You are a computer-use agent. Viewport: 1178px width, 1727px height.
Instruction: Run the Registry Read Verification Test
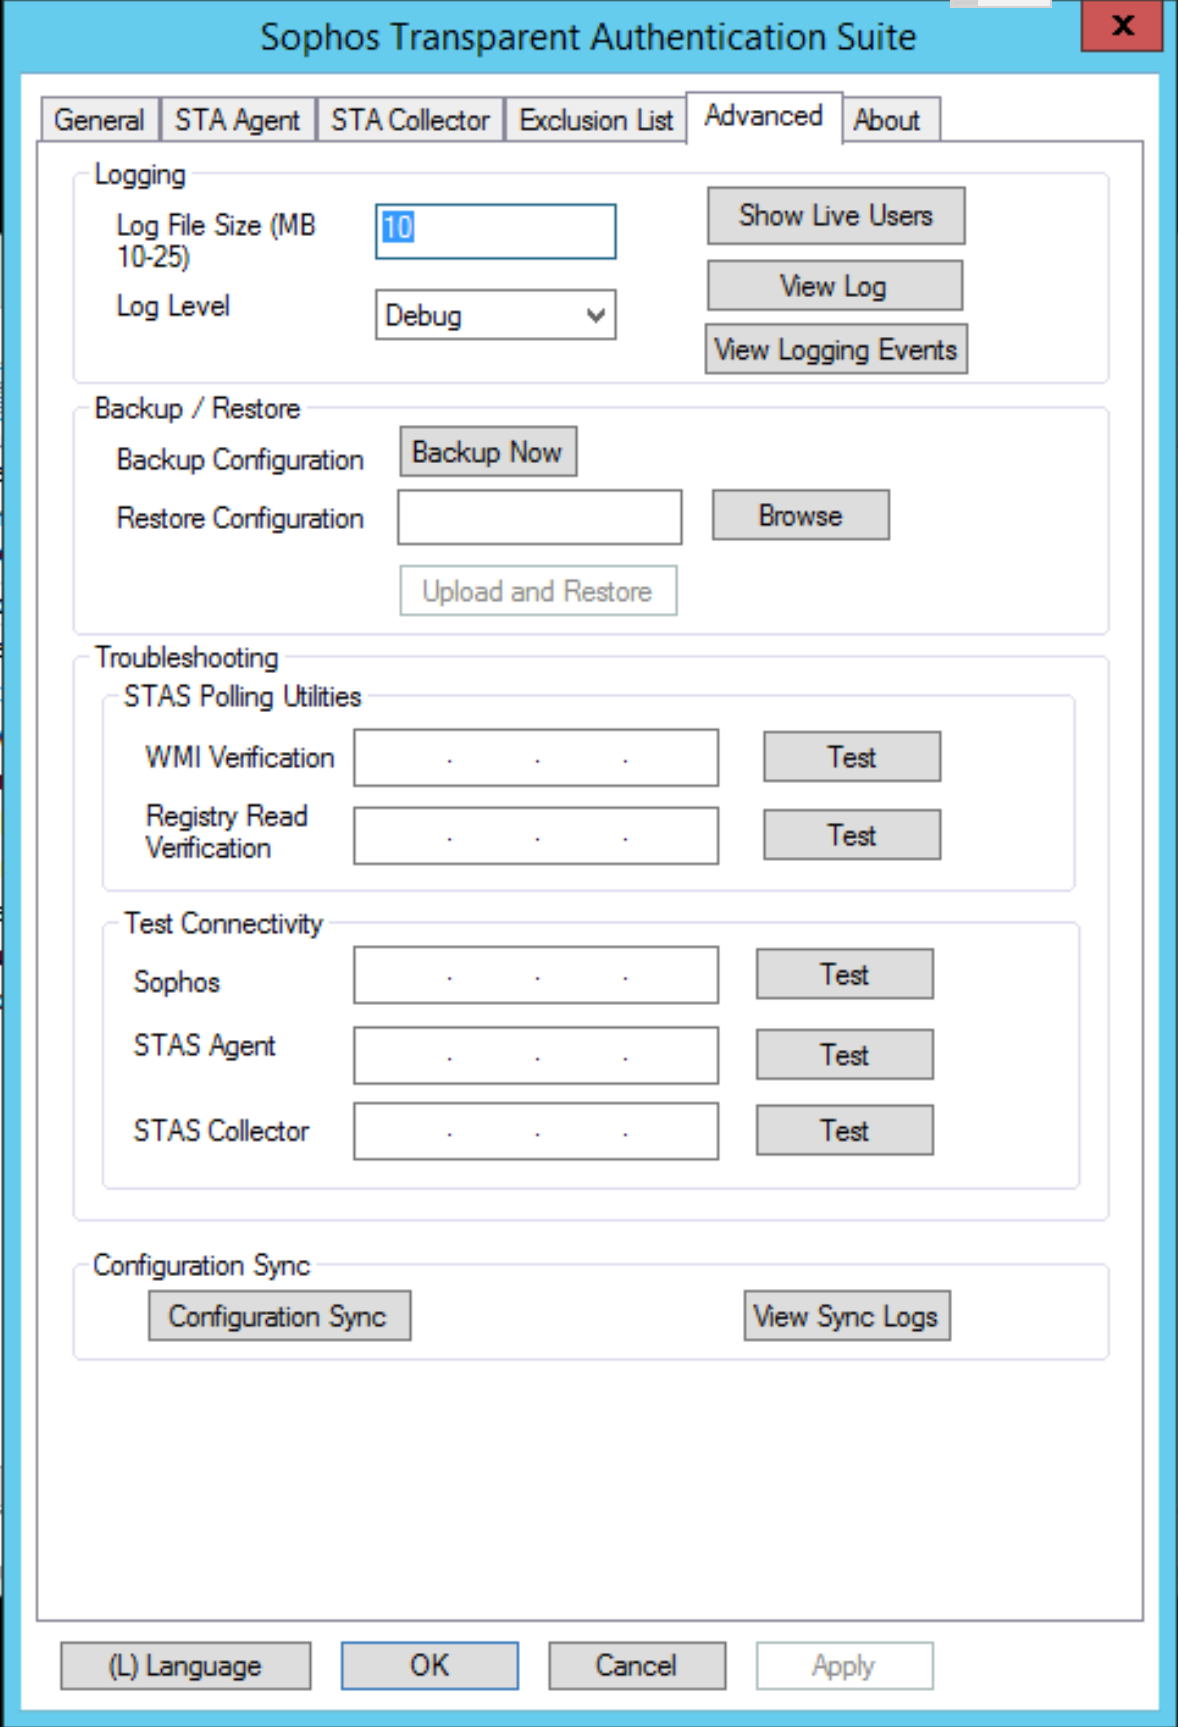coord(852,835)
